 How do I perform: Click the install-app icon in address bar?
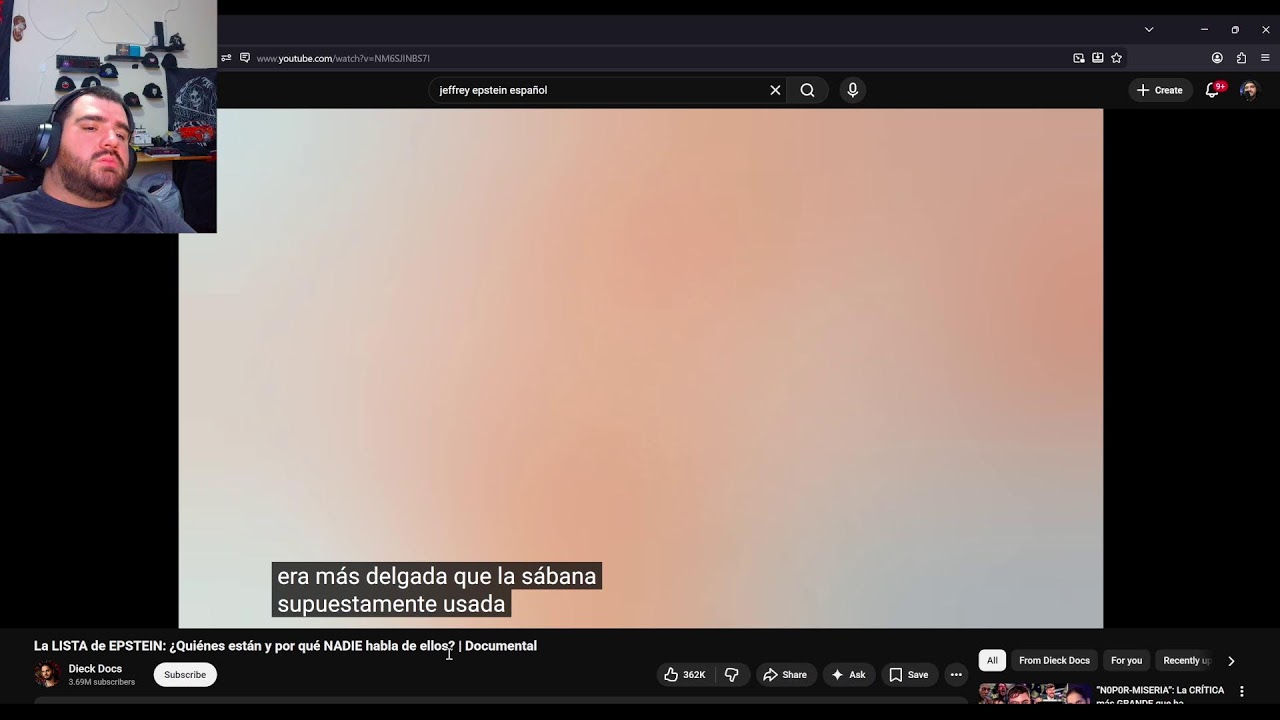pos(1098,58)
